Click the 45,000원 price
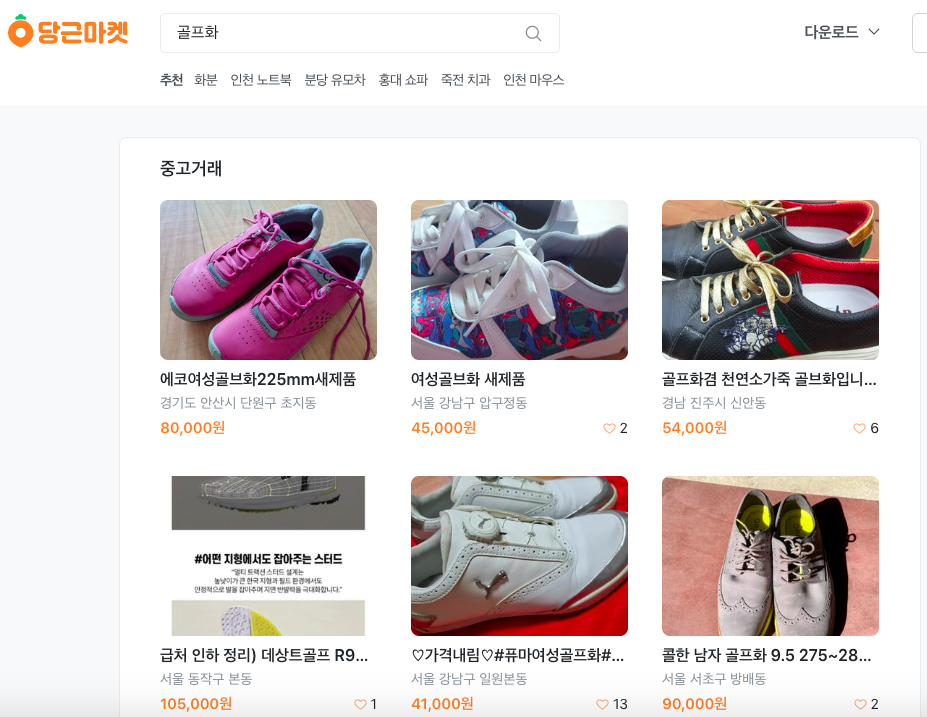Screen dimensions: 927x717 click(443, 428)
